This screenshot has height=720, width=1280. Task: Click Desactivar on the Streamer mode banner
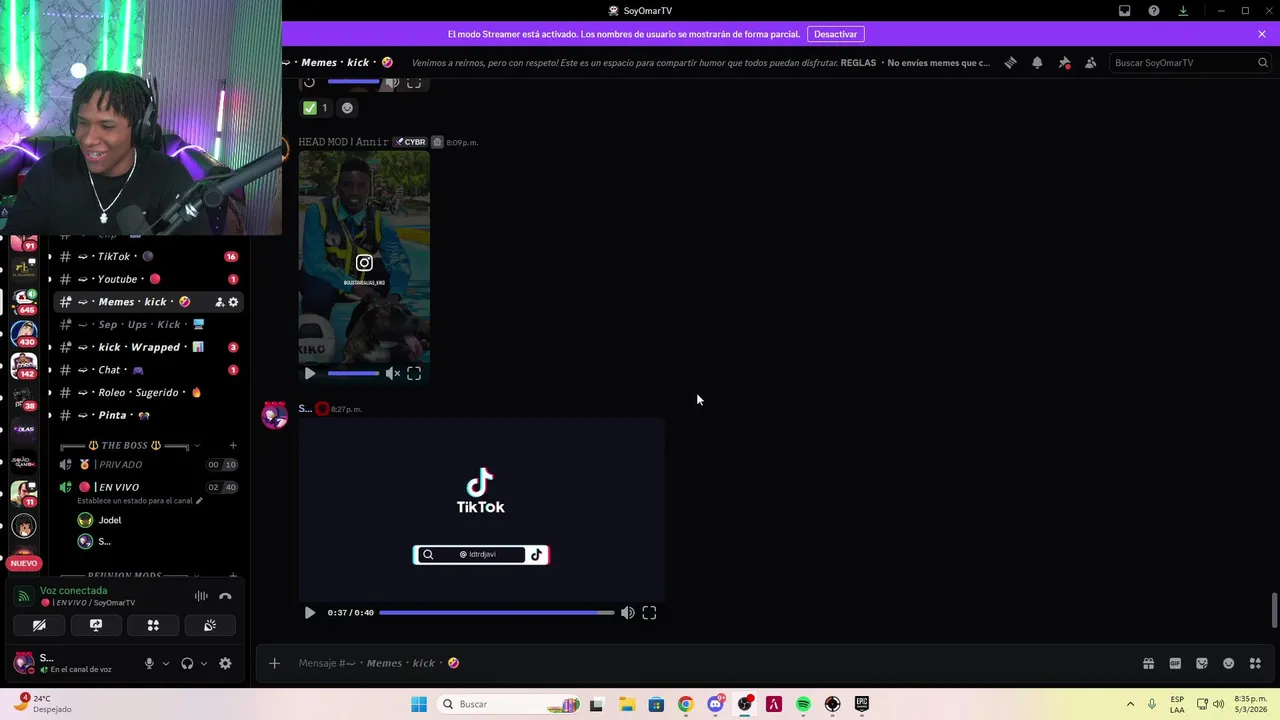coord(835,34)
